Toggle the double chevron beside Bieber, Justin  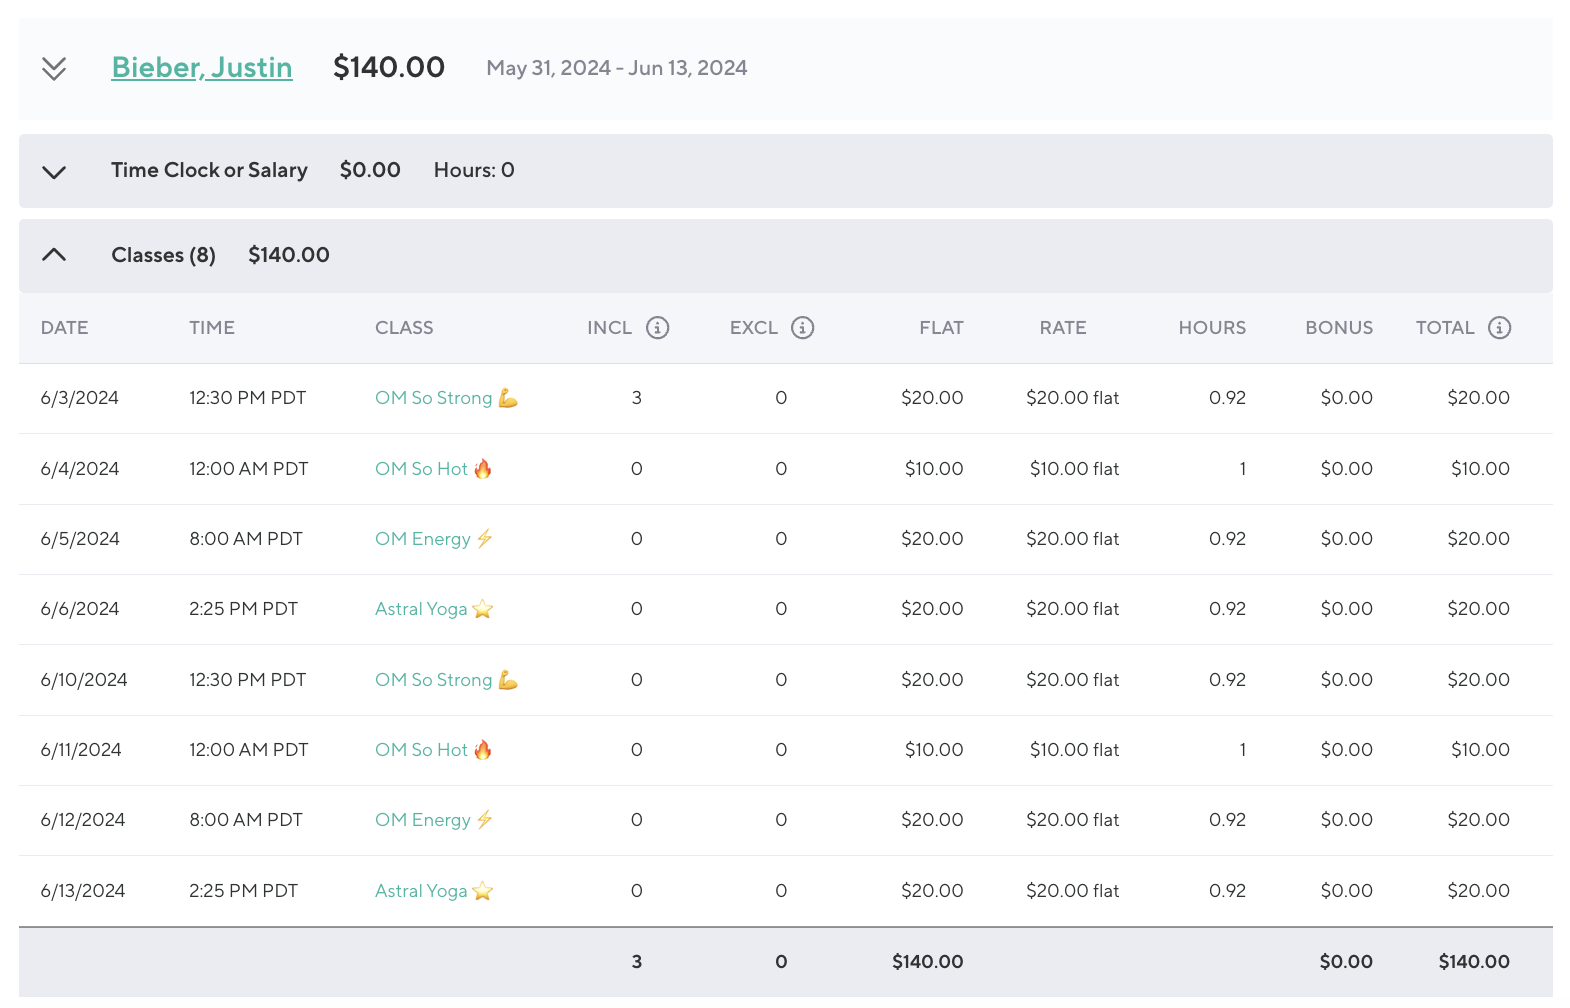click(54, 68)
